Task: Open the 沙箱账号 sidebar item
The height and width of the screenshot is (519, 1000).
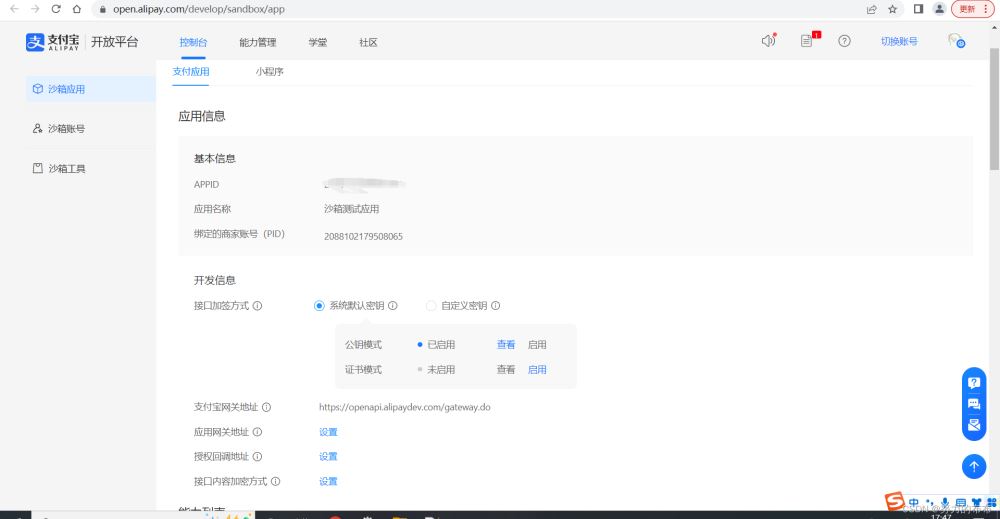Action: 66,129
